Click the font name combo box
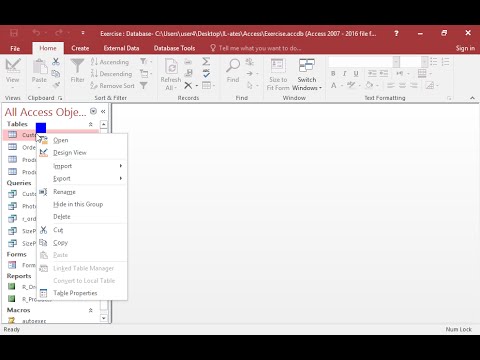Screen dimensions: 480x360 pos(364,62)
